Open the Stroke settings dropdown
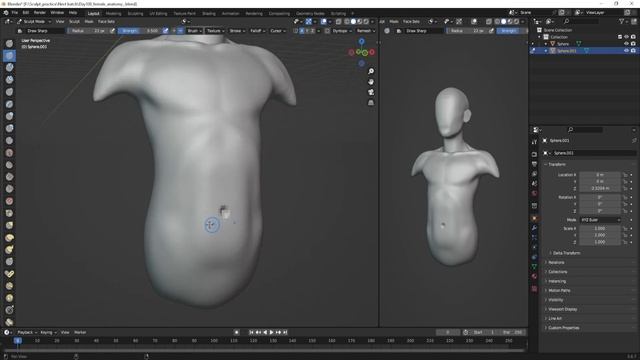The height and width of the screenshot is (360, 640). coord(237,31)
